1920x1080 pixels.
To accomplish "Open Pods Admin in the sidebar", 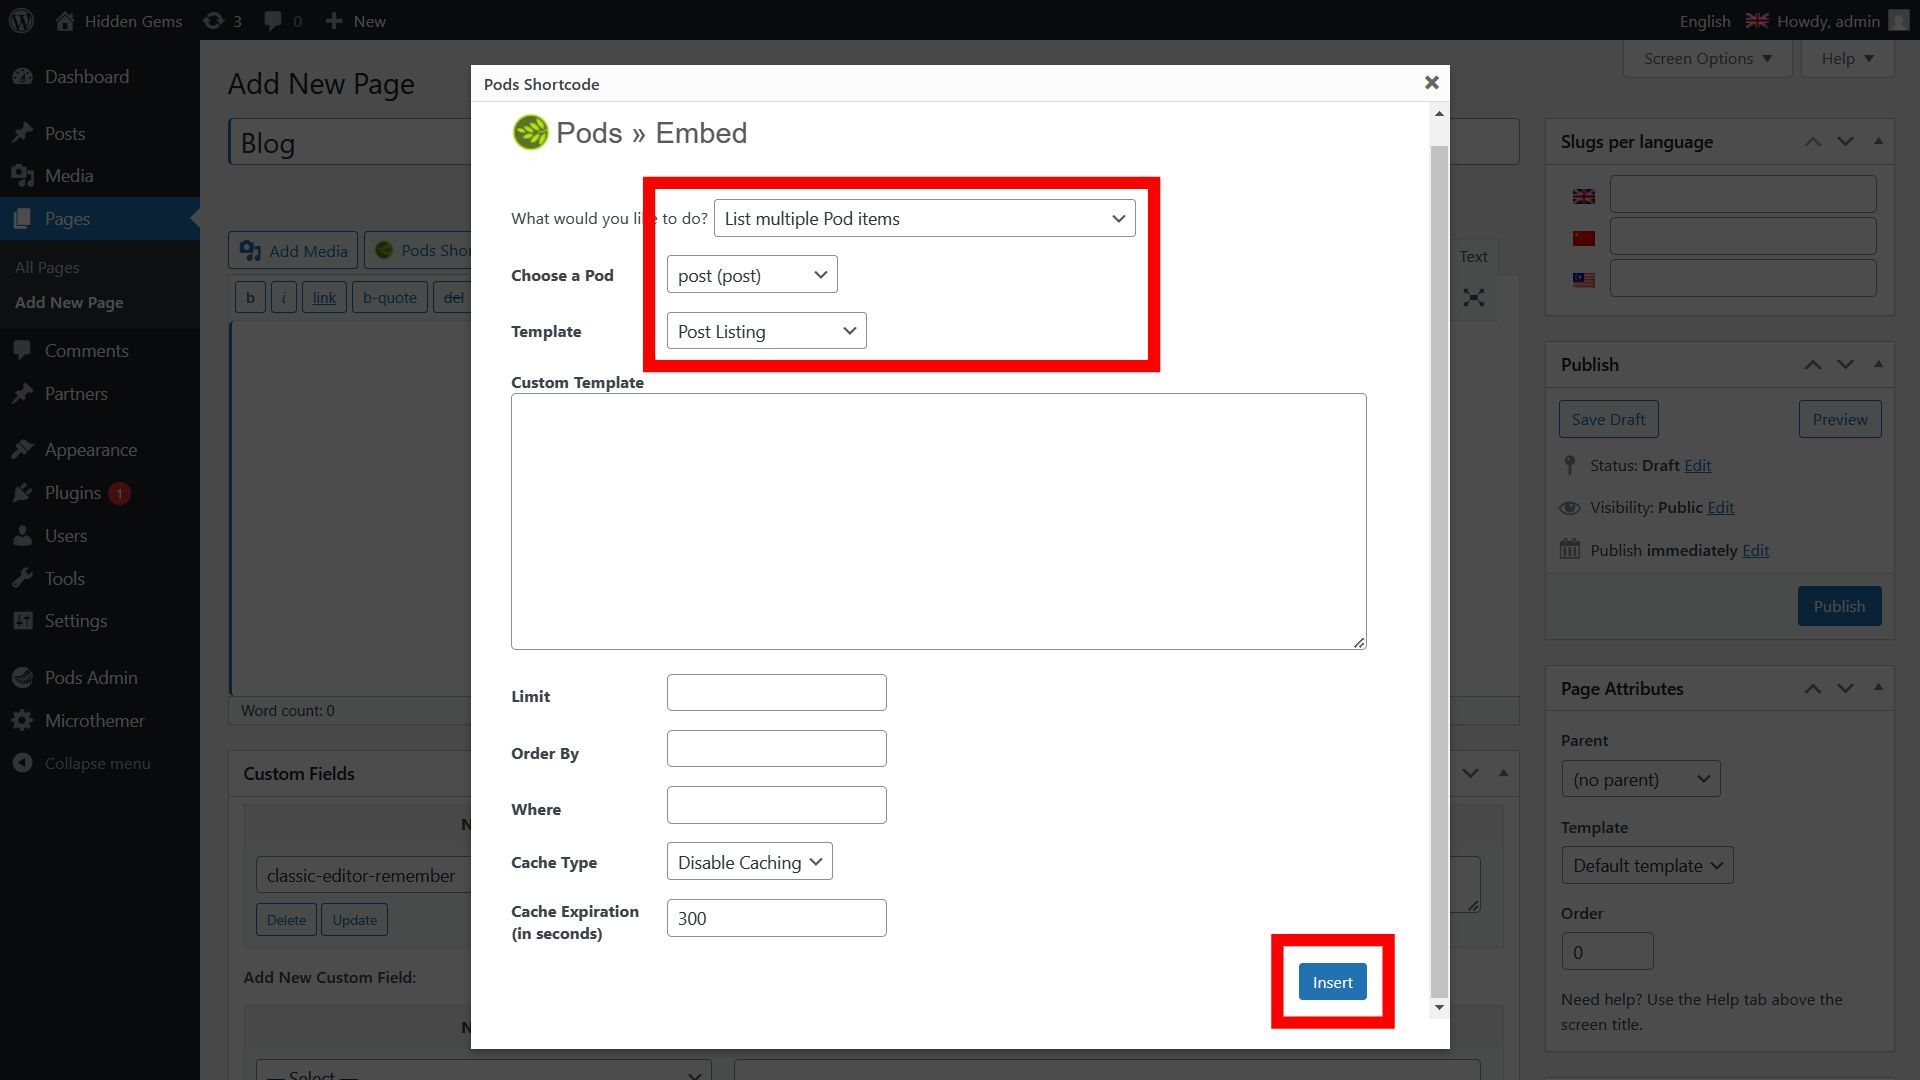I will click(x=91, y=677).
